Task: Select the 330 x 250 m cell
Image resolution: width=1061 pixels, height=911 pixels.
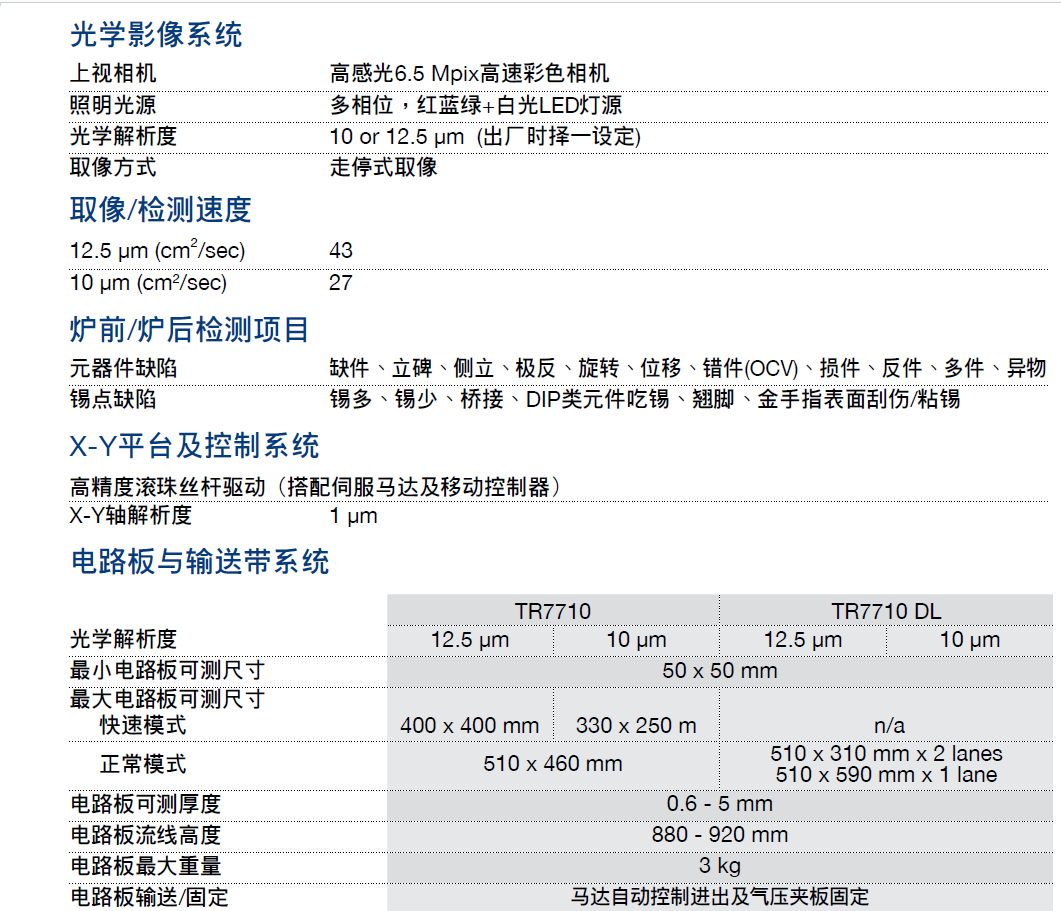Action: point(636,725)
